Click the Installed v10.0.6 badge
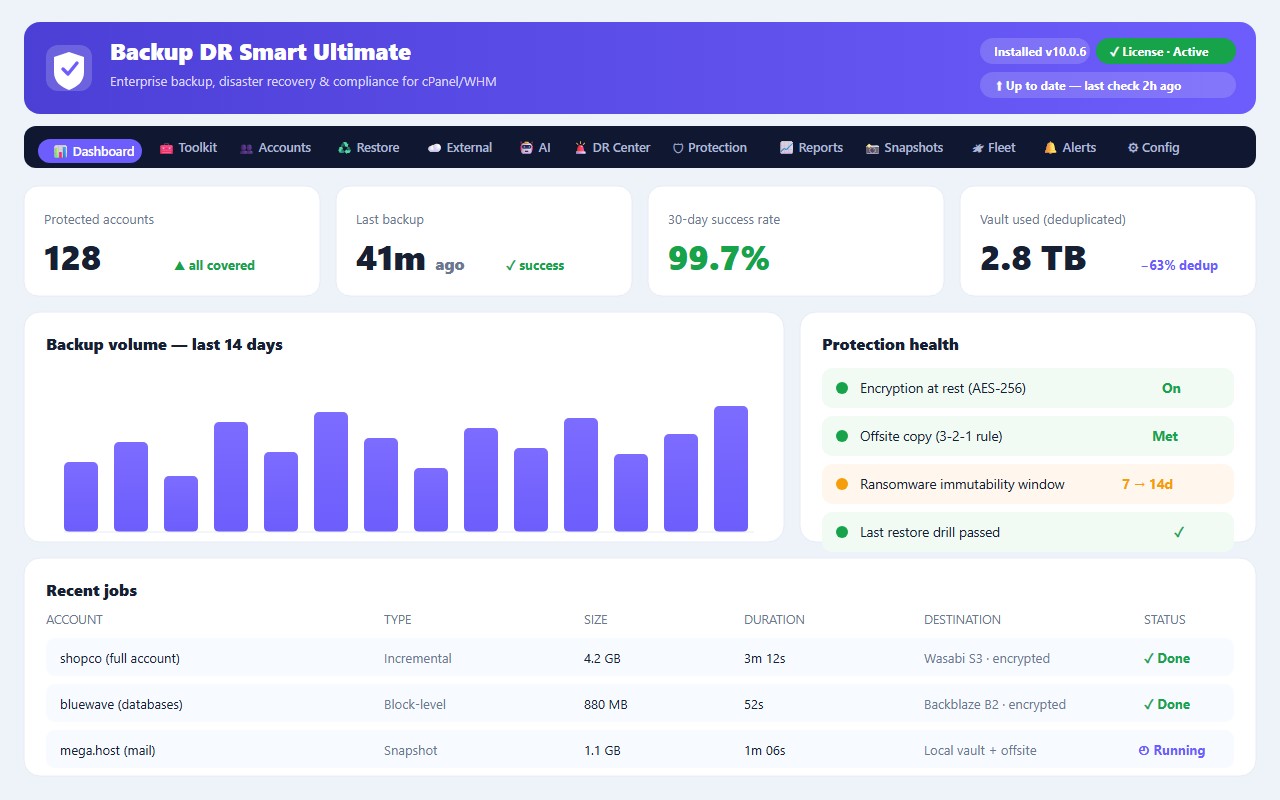 [1034, 52]
